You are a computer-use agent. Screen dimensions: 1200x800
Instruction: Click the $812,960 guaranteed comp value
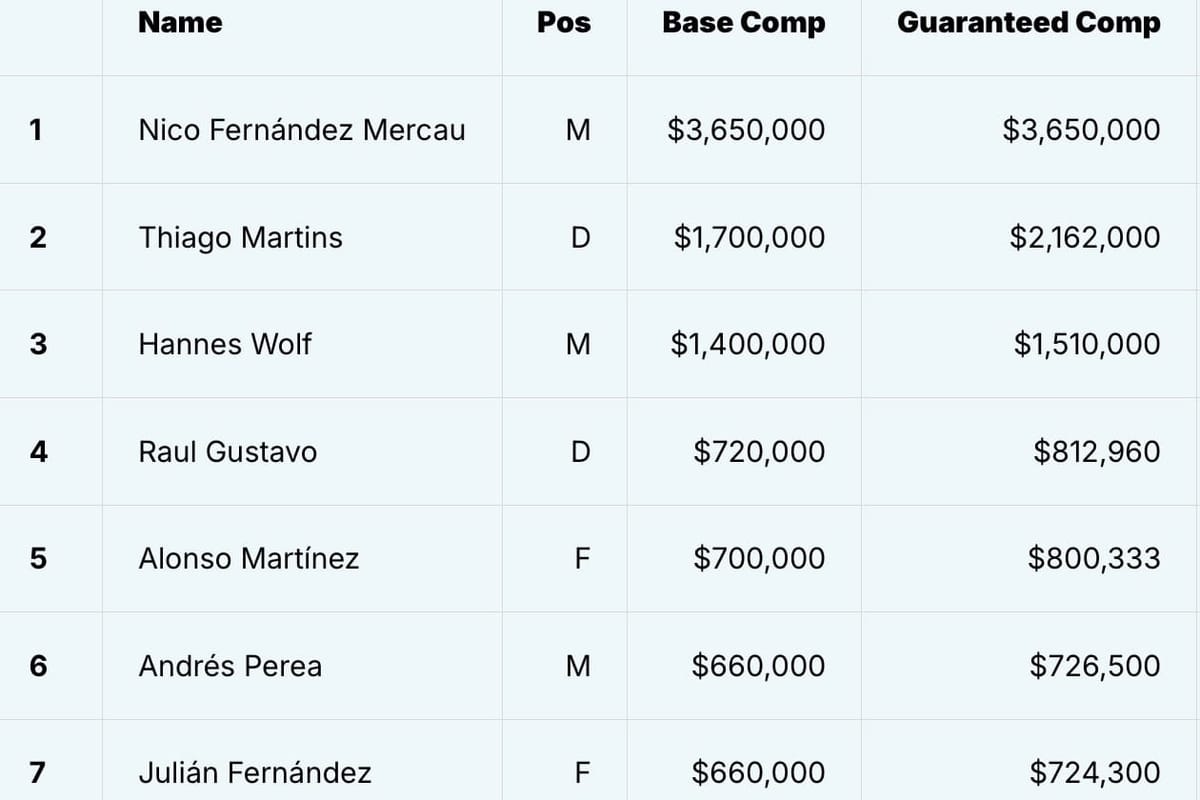coord(1096,452)
